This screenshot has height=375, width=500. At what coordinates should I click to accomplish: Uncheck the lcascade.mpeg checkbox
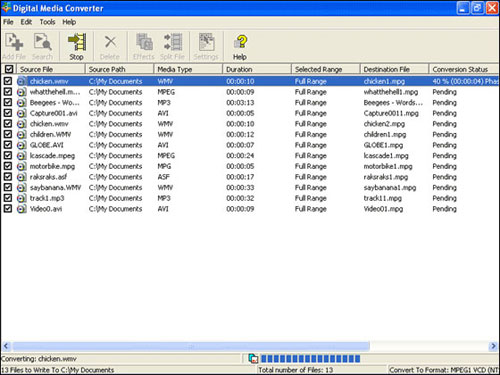click(x=8, y=156)
